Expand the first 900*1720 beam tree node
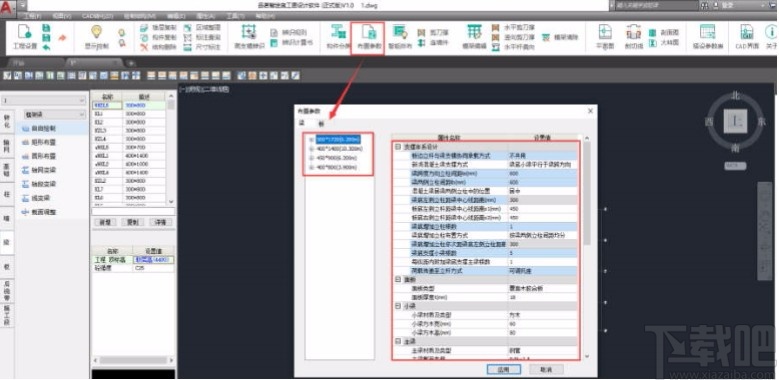The image size is (779, 380). (312, 139)
